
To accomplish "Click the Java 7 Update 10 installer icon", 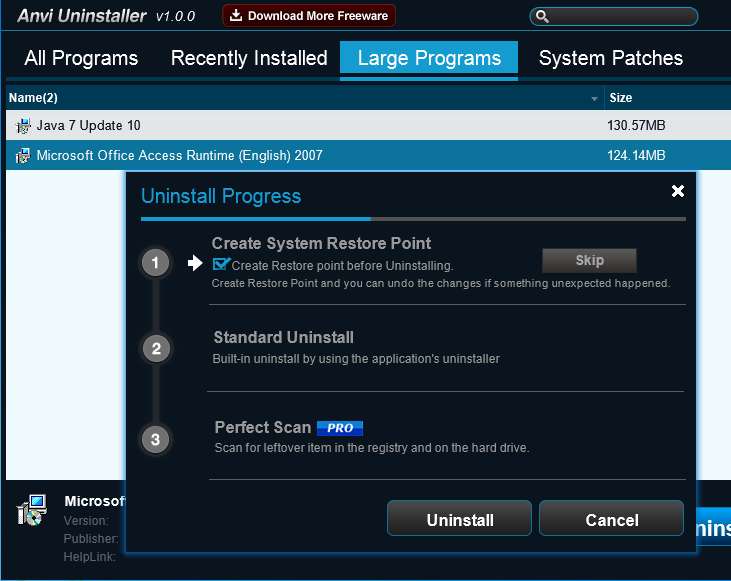I will tap(23, 125).
